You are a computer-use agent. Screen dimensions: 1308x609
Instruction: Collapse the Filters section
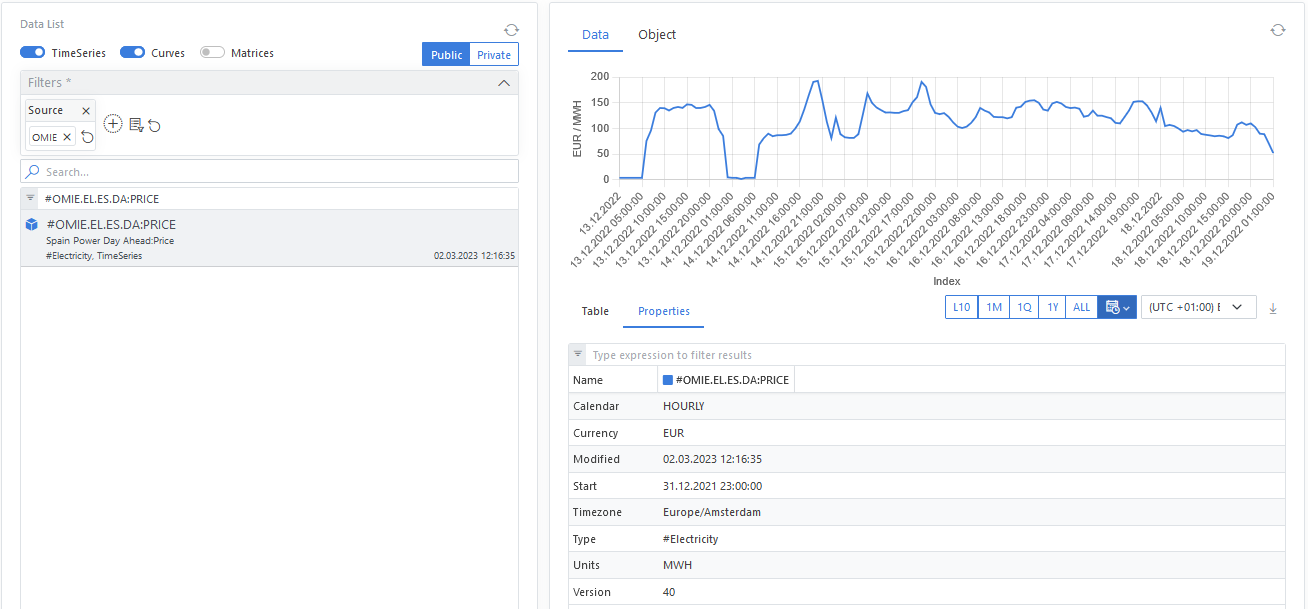pos(504,83)
